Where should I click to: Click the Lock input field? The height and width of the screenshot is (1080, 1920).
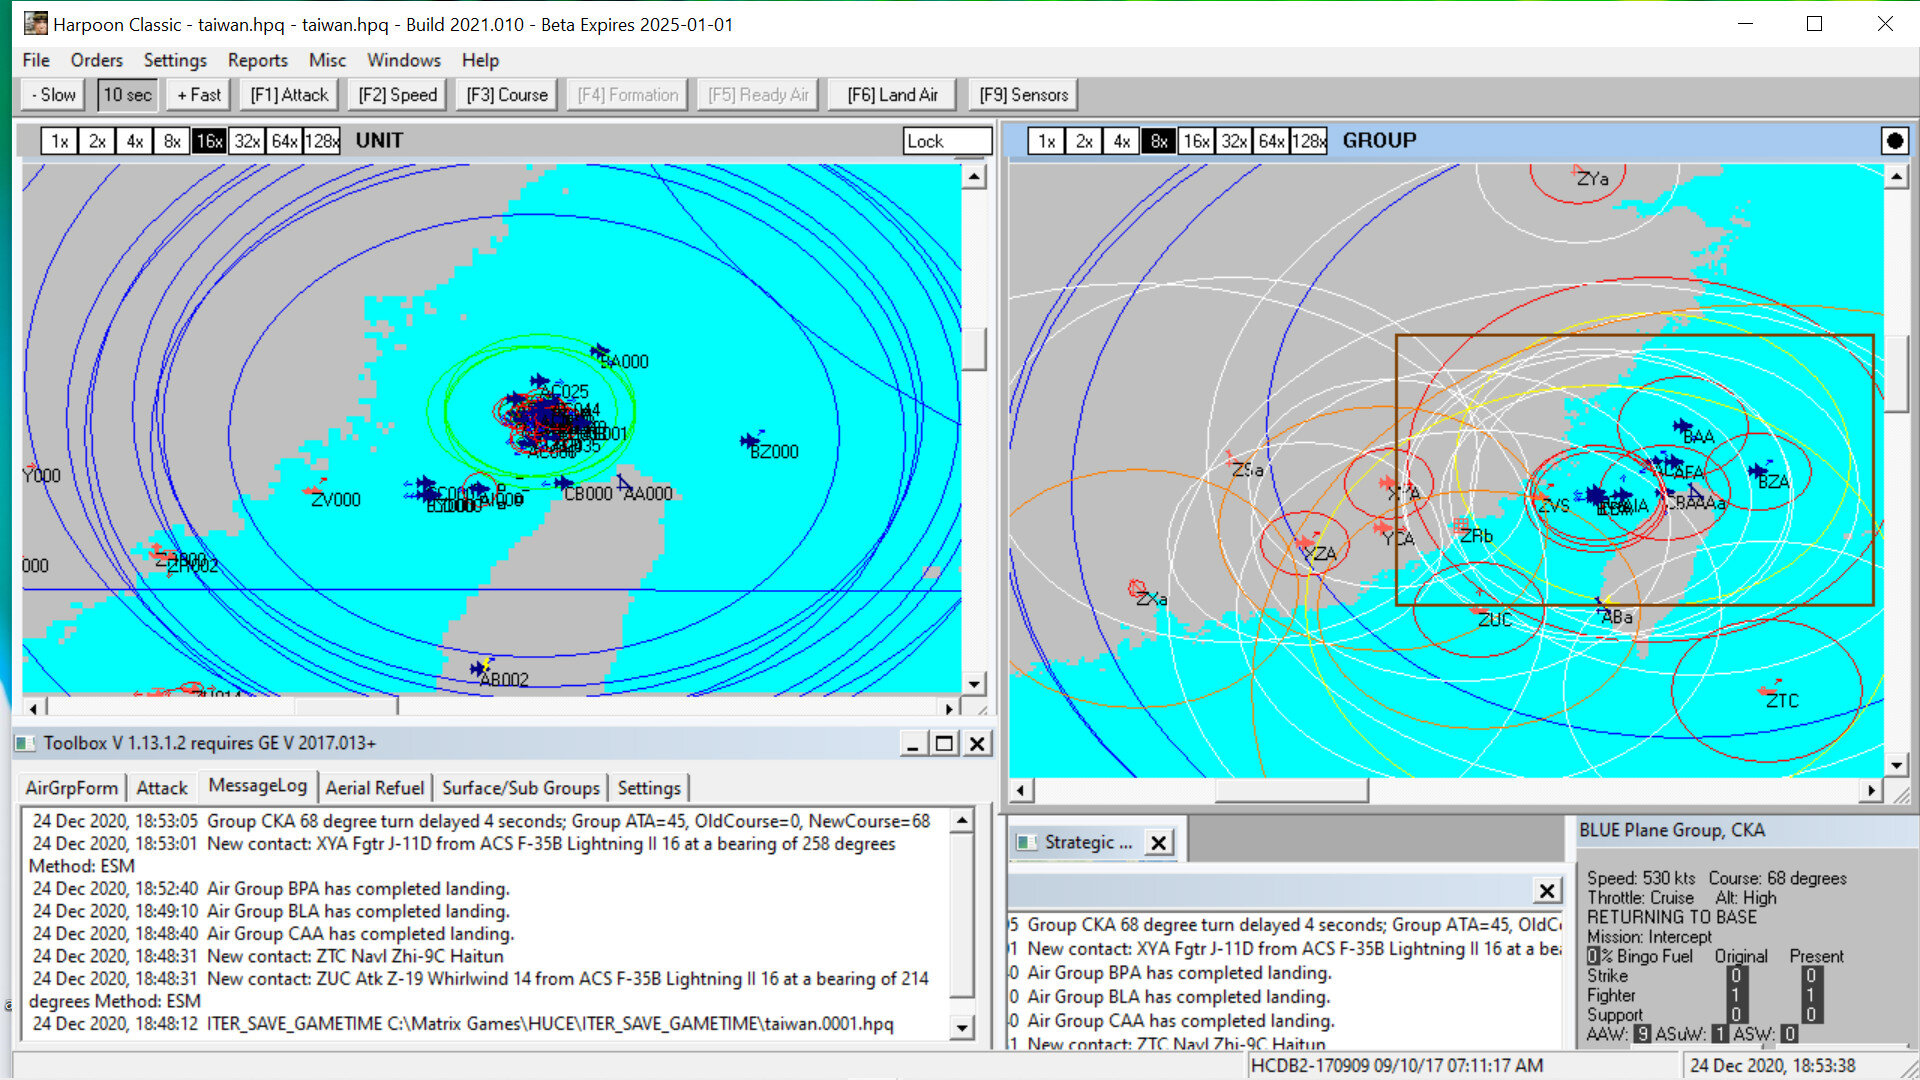coord(946,141)
